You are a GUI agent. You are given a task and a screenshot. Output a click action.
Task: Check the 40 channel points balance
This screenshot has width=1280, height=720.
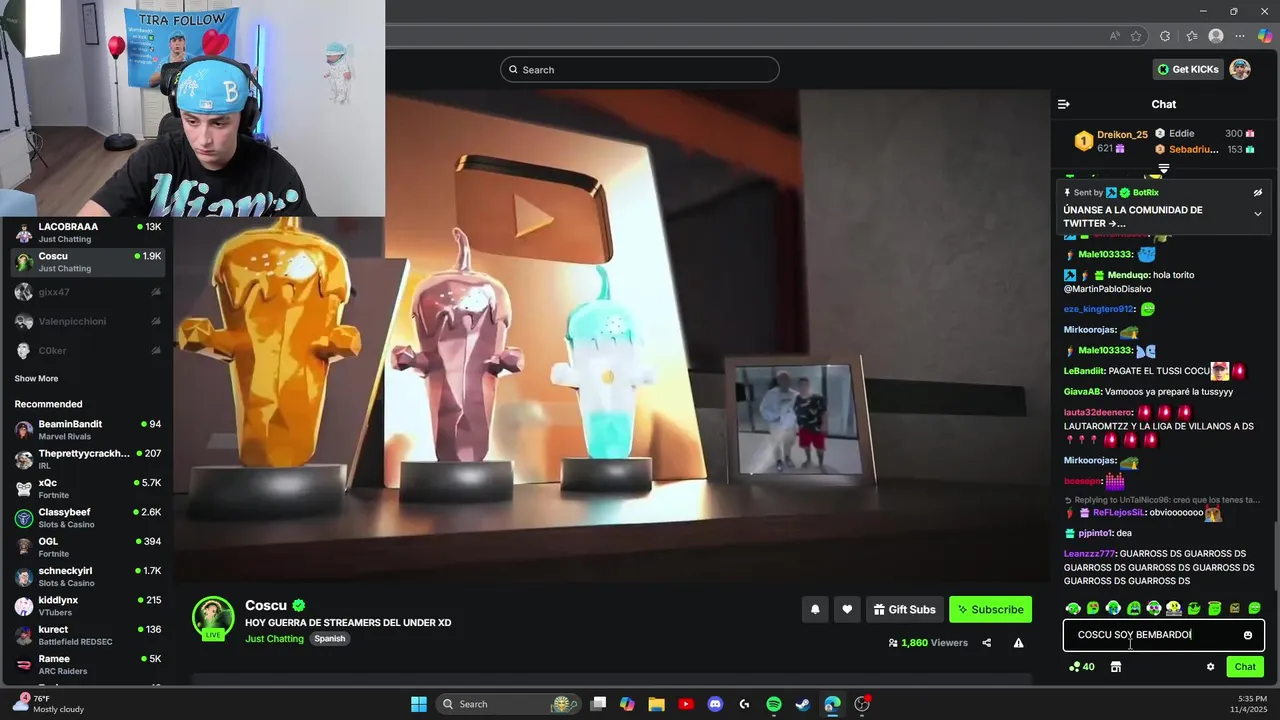point(1082,667)
